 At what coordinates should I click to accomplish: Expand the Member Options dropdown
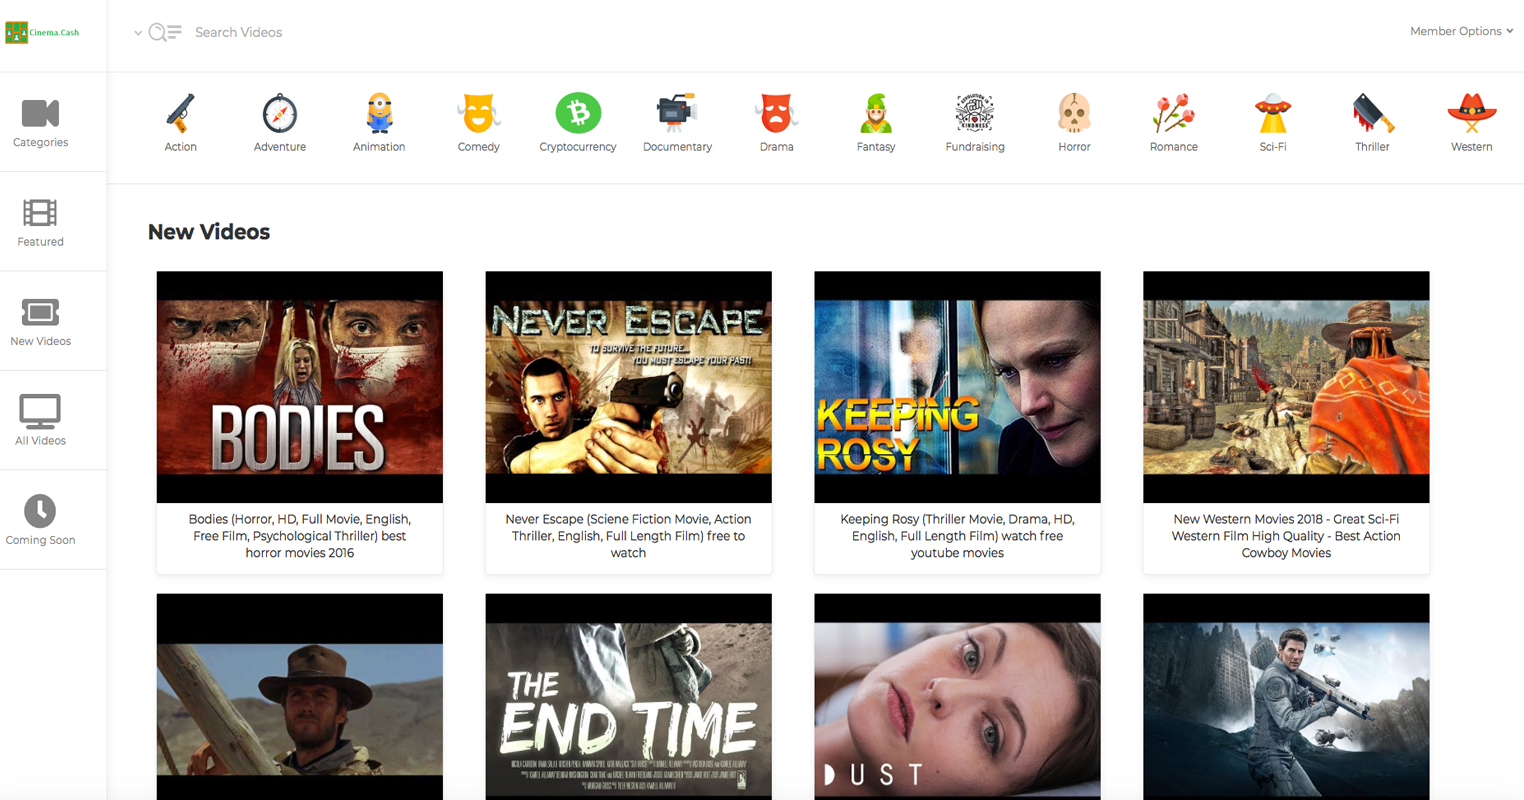click(x=1460, y=31)
